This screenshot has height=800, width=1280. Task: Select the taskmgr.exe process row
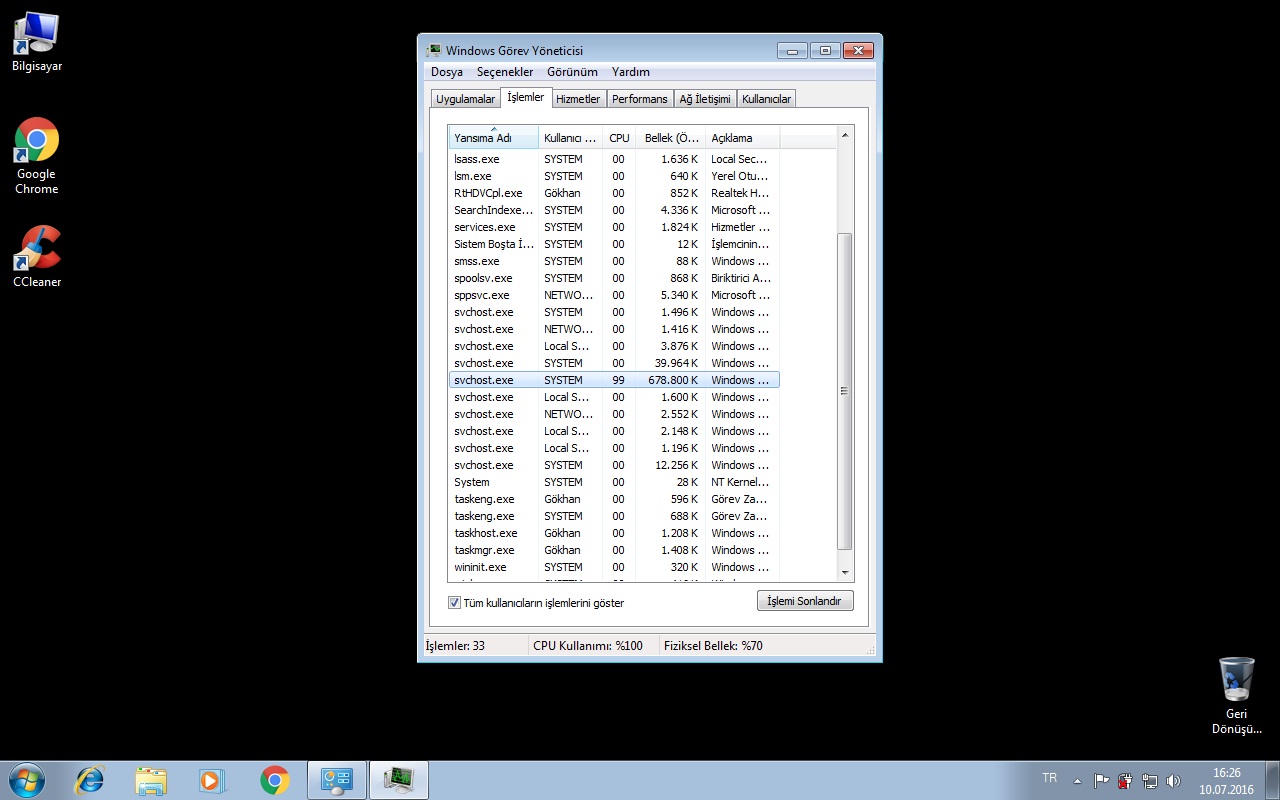[x=614, y=550]
